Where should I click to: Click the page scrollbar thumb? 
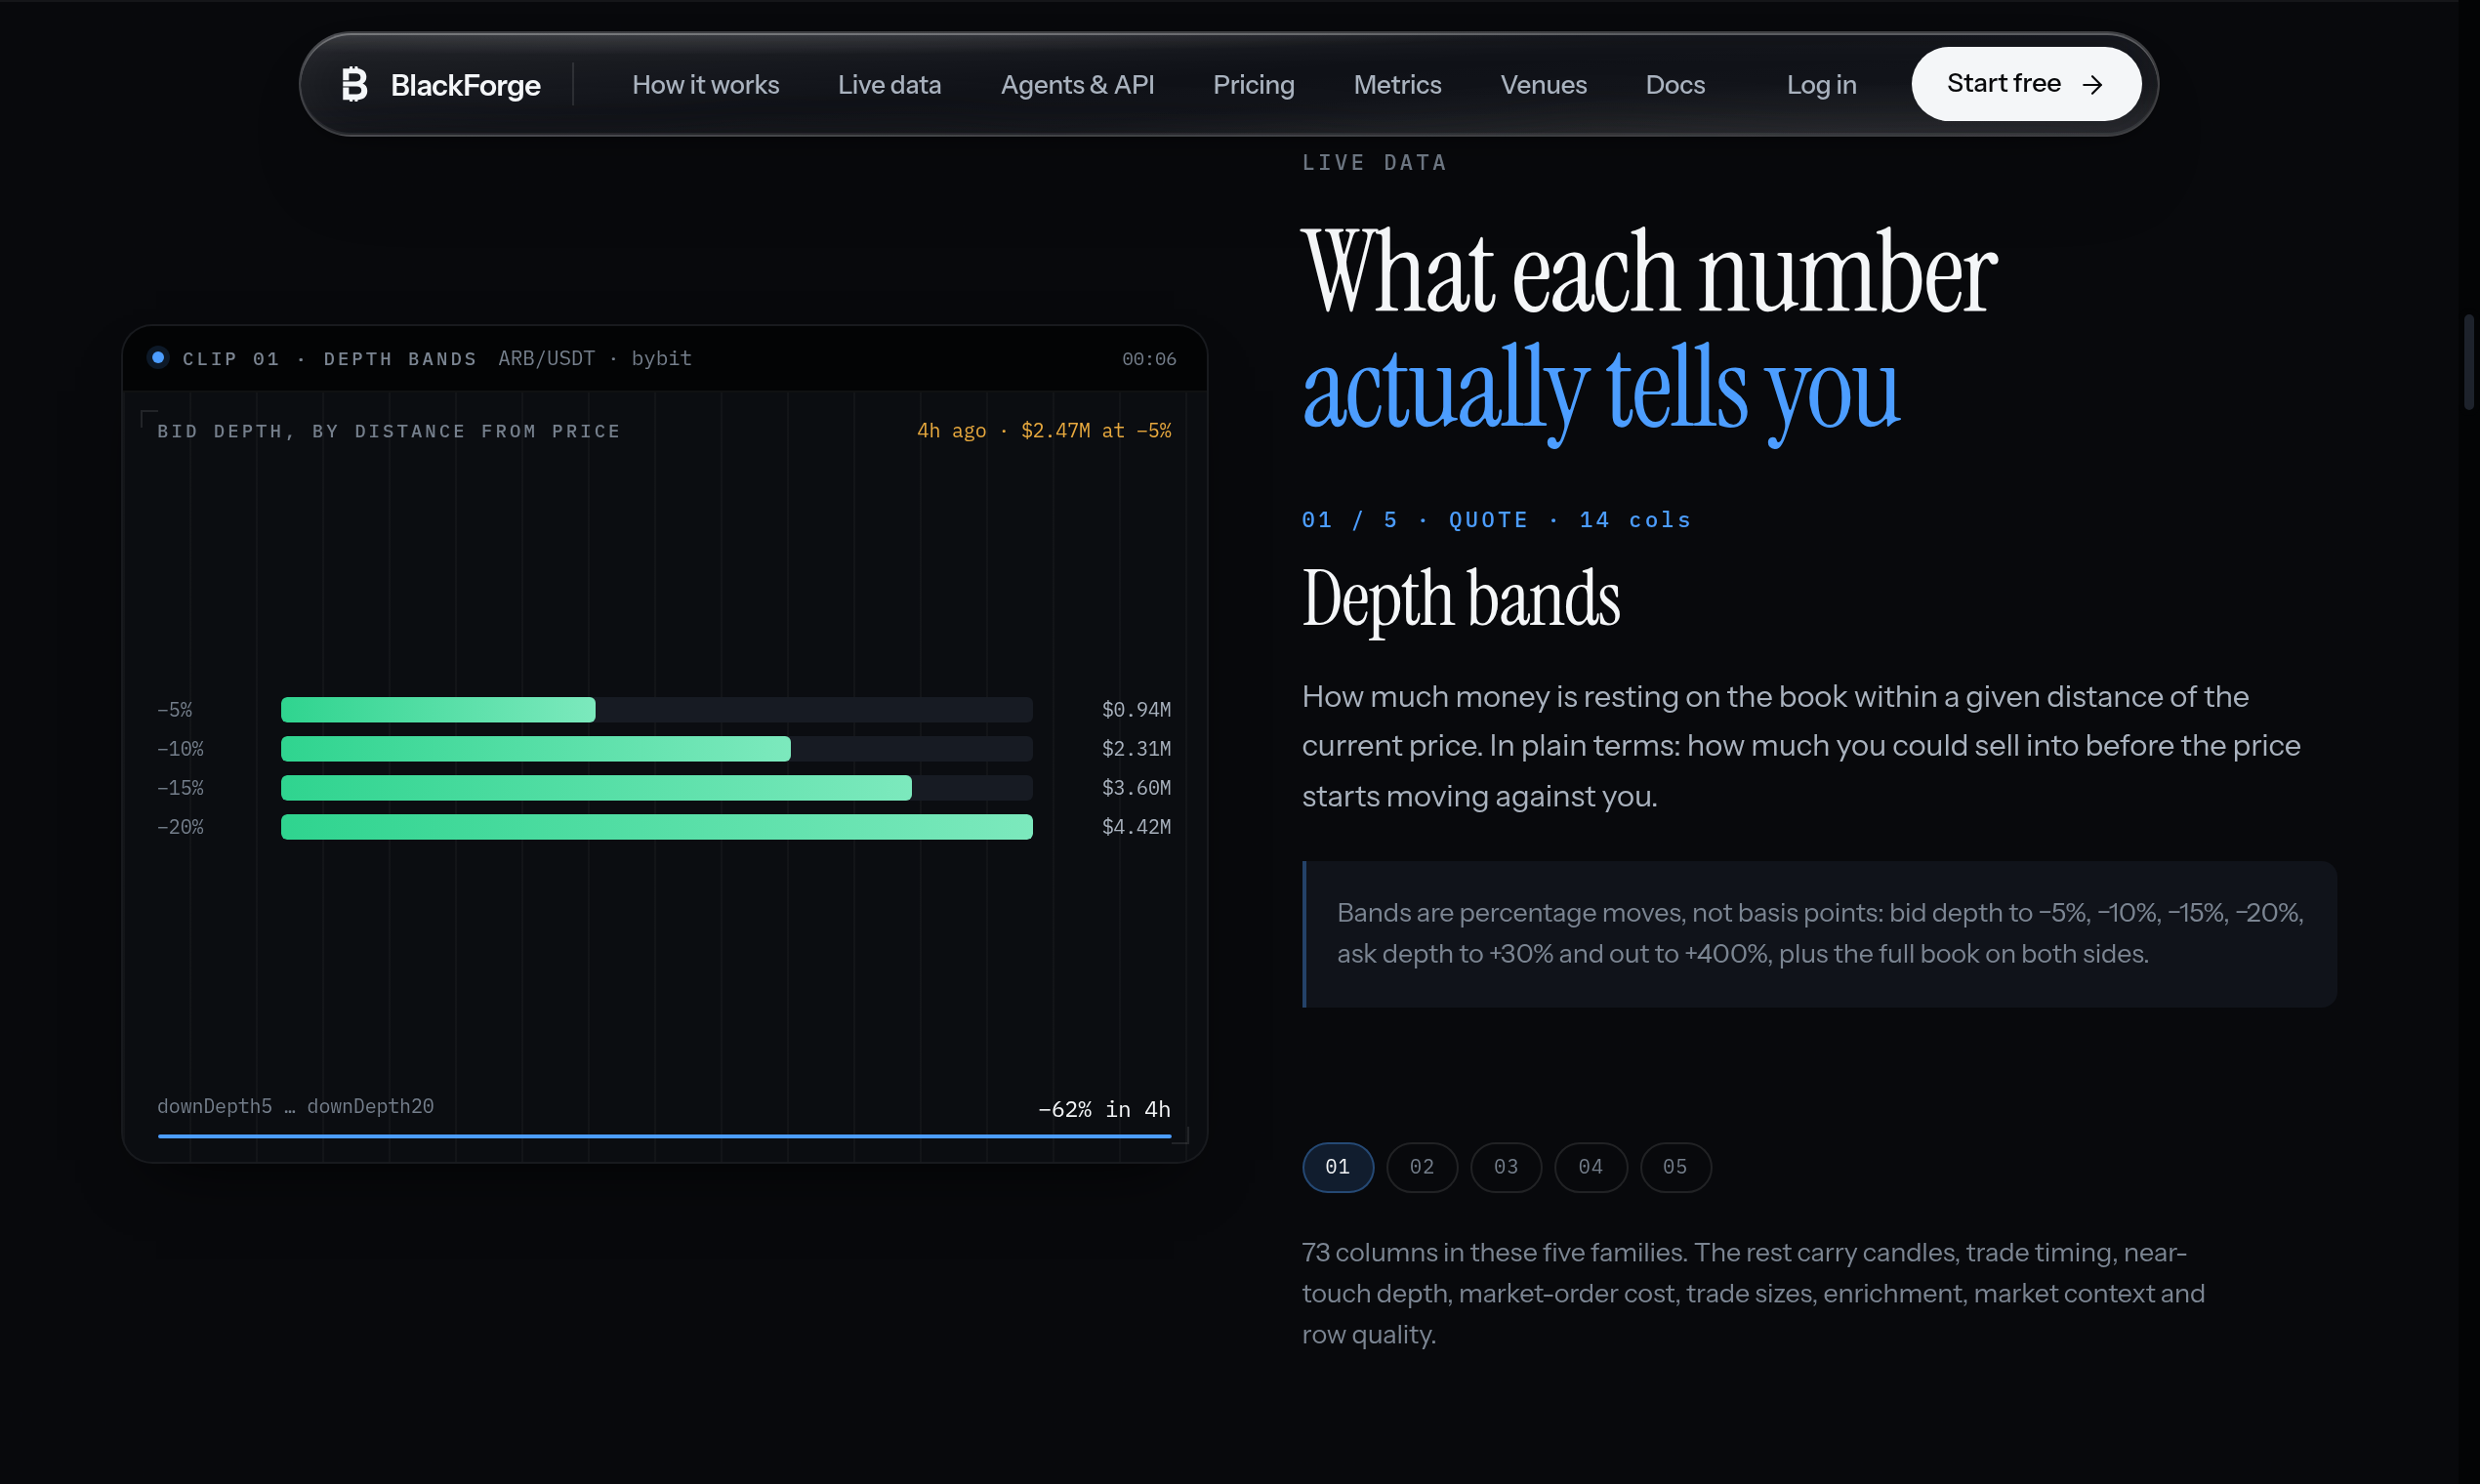[2469, 362]
